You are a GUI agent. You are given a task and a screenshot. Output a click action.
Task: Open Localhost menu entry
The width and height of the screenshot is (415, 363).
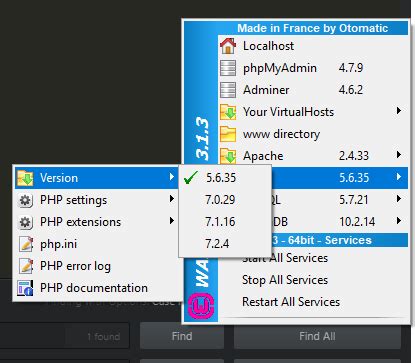point(313,46)
